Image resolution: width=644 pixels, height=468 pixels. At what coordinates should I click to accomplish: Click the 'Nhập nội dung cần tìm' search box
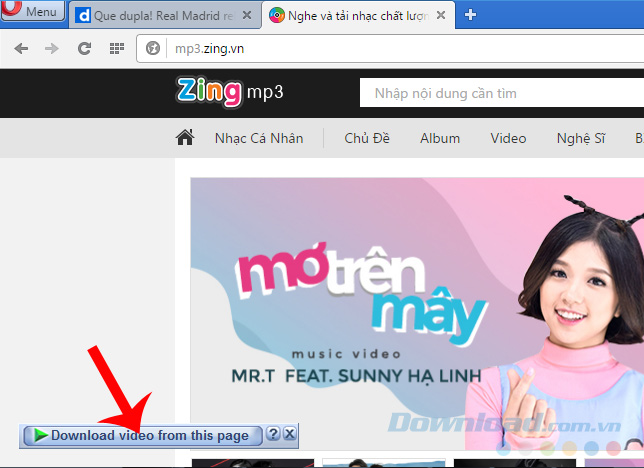click(502, 93)
